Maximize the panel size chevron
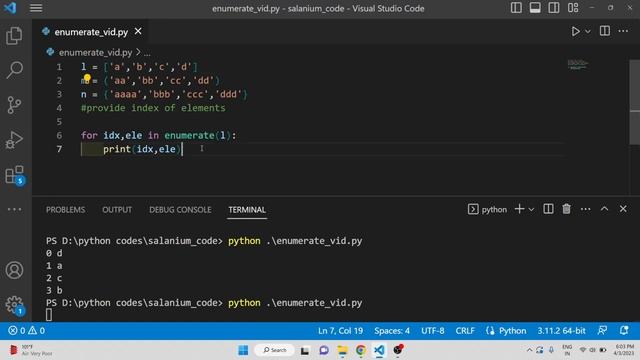The image size is (640, 360). [604, 209]
